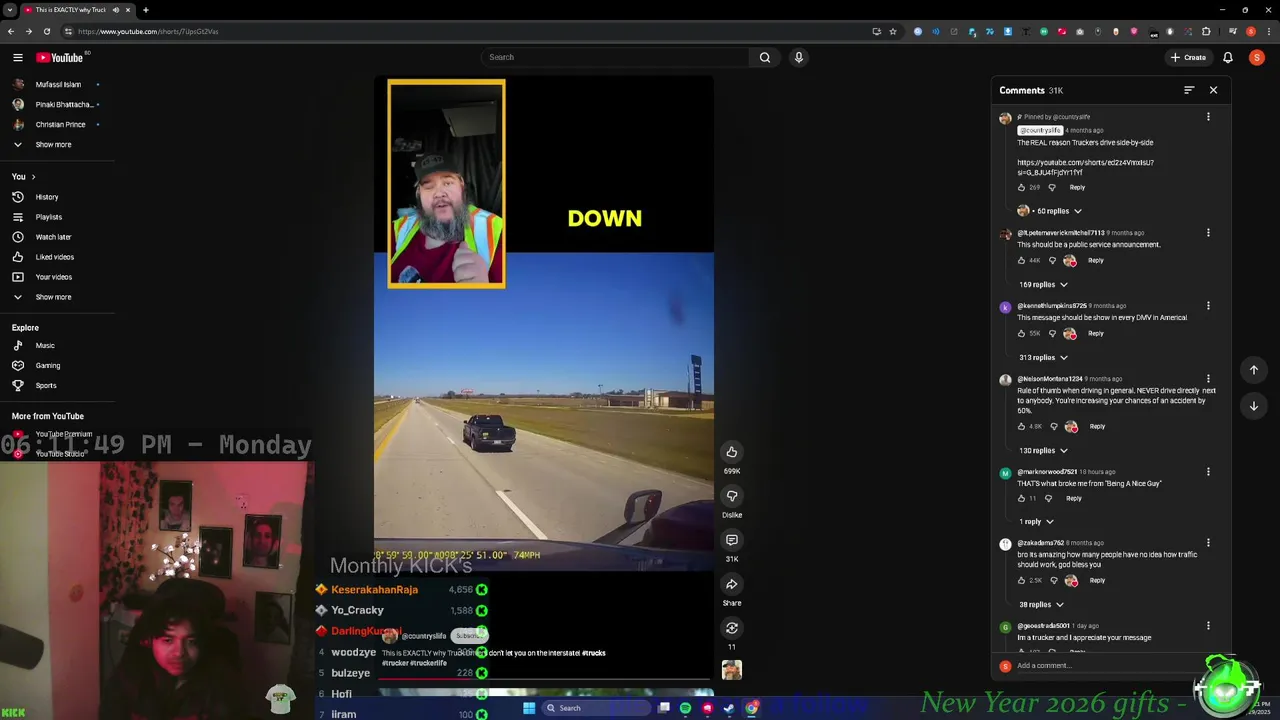The height and width of the screenshot is (720, 1280).
Task: Click the YouTube search box
Action: pos(615,57)
